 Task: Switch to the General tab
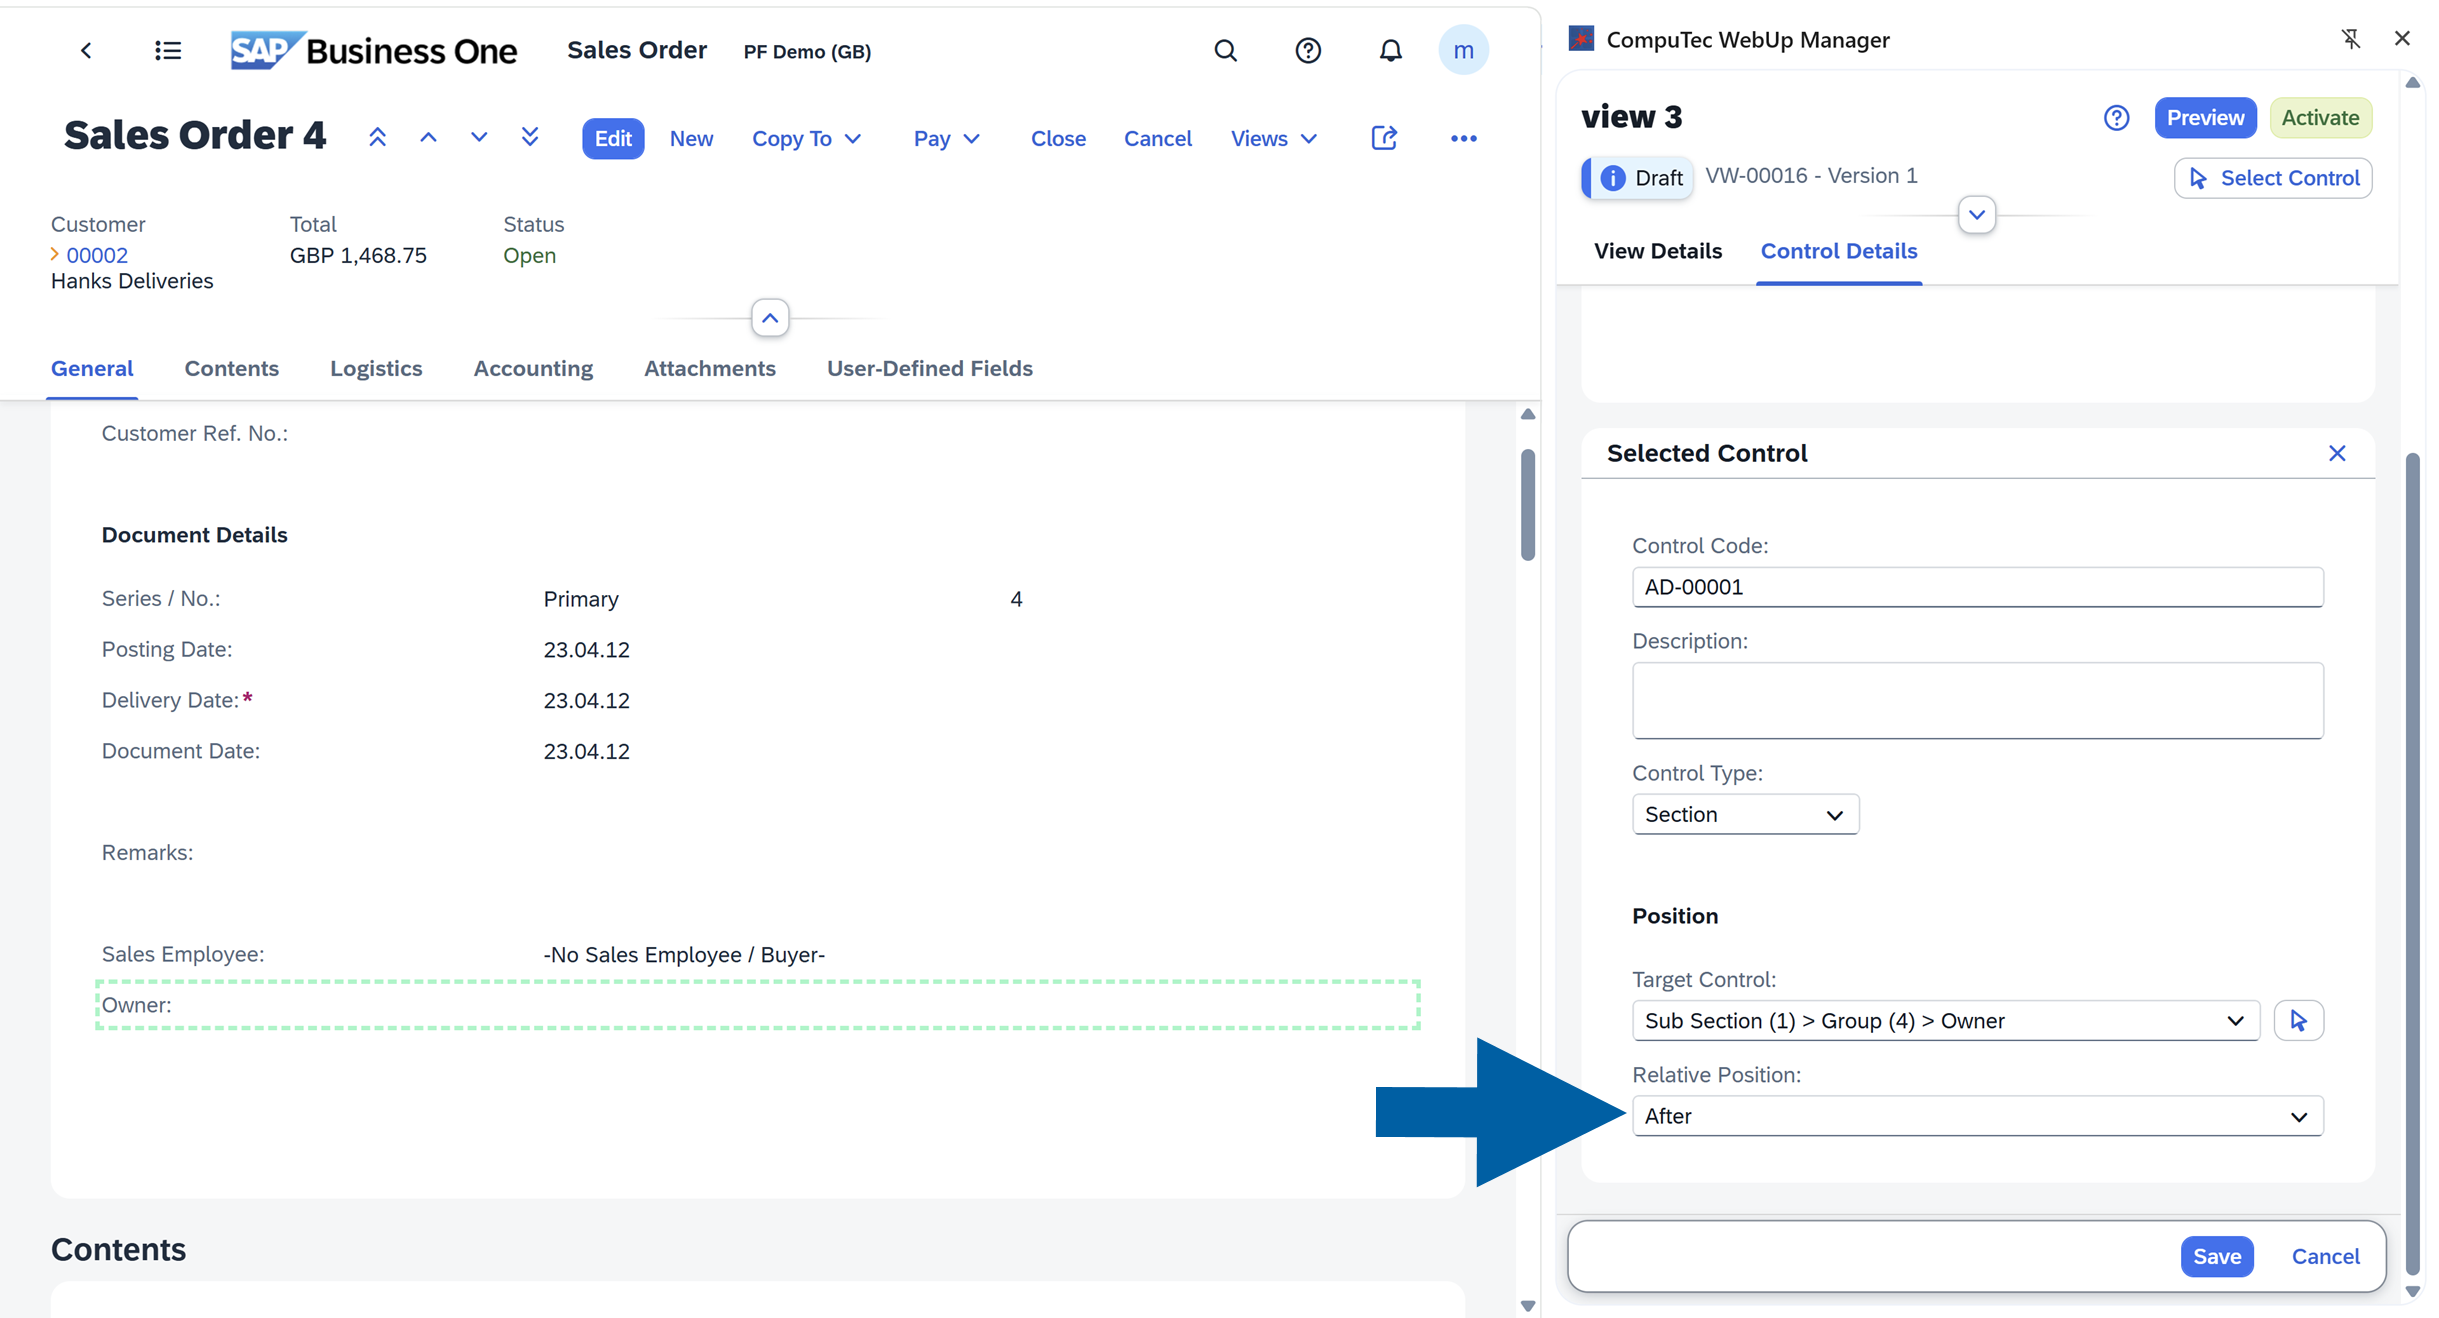92,369
